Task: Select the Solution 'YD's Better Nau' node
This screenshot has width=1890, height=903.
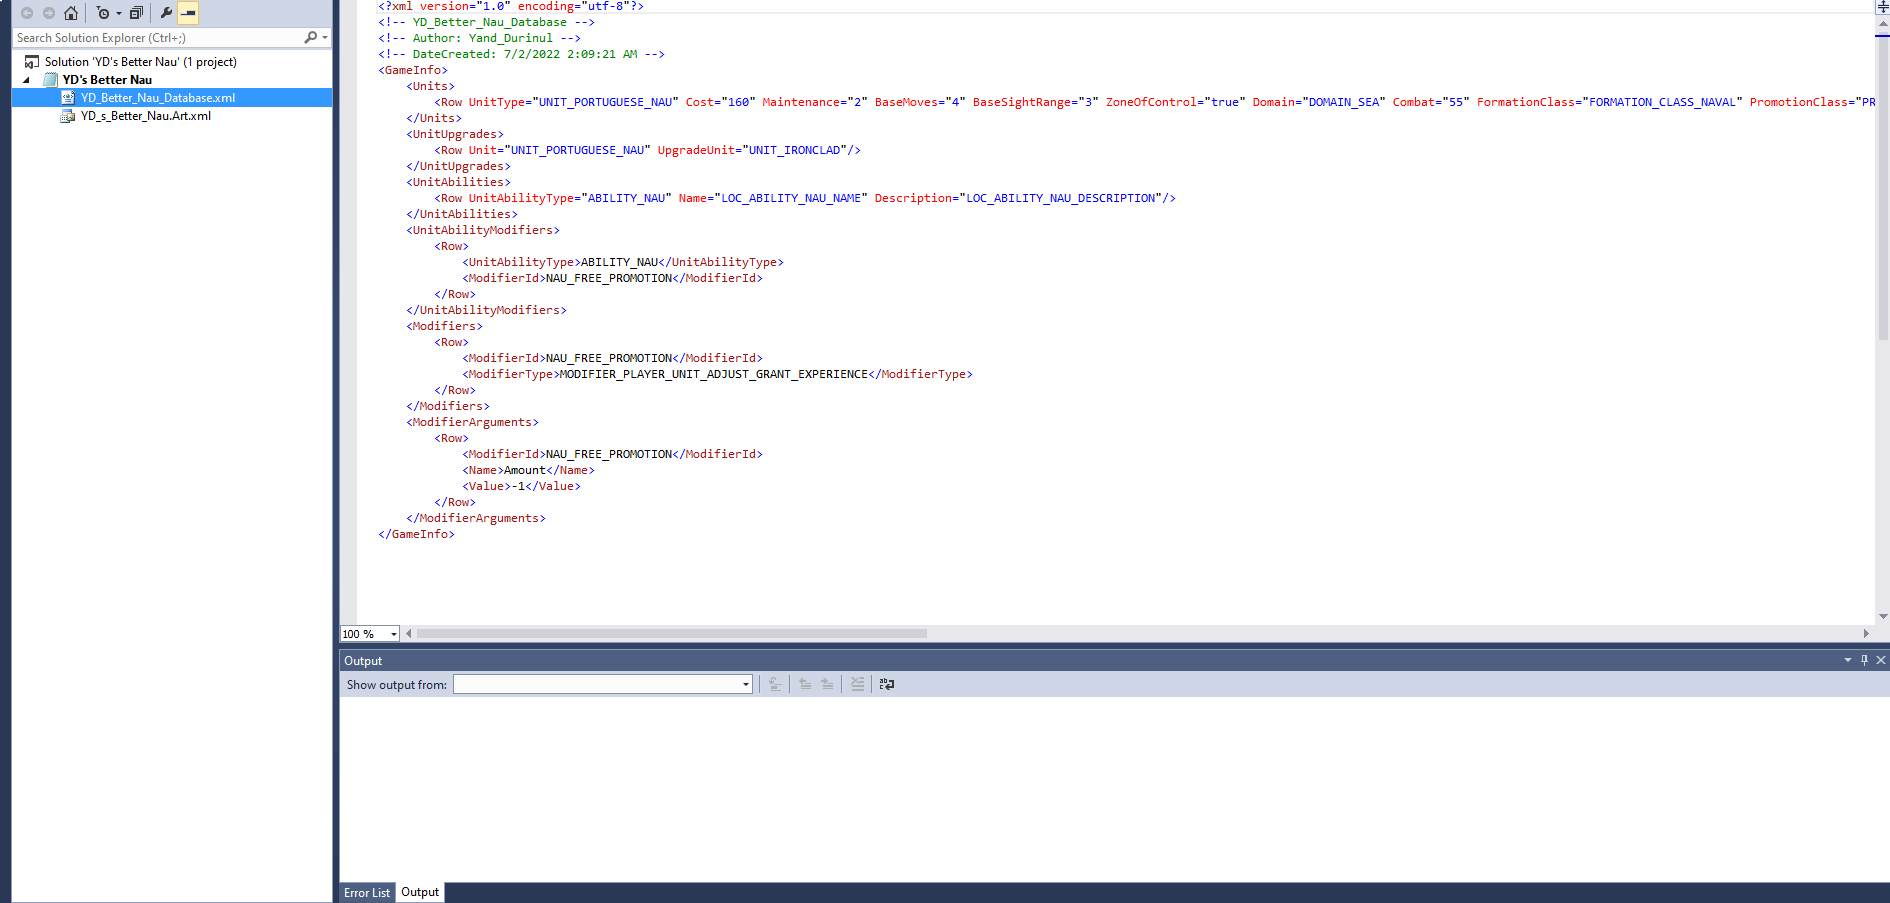Action: pos(140,62)
